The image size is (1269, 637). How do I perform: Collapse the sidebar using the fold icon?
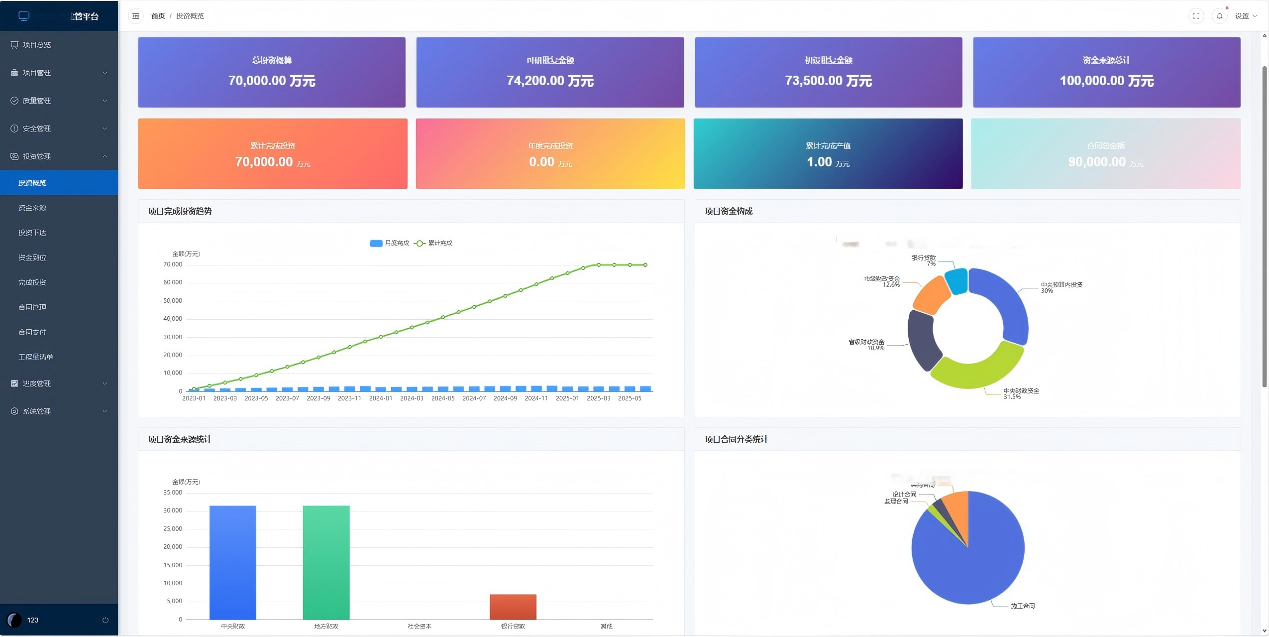click(136, 16)
